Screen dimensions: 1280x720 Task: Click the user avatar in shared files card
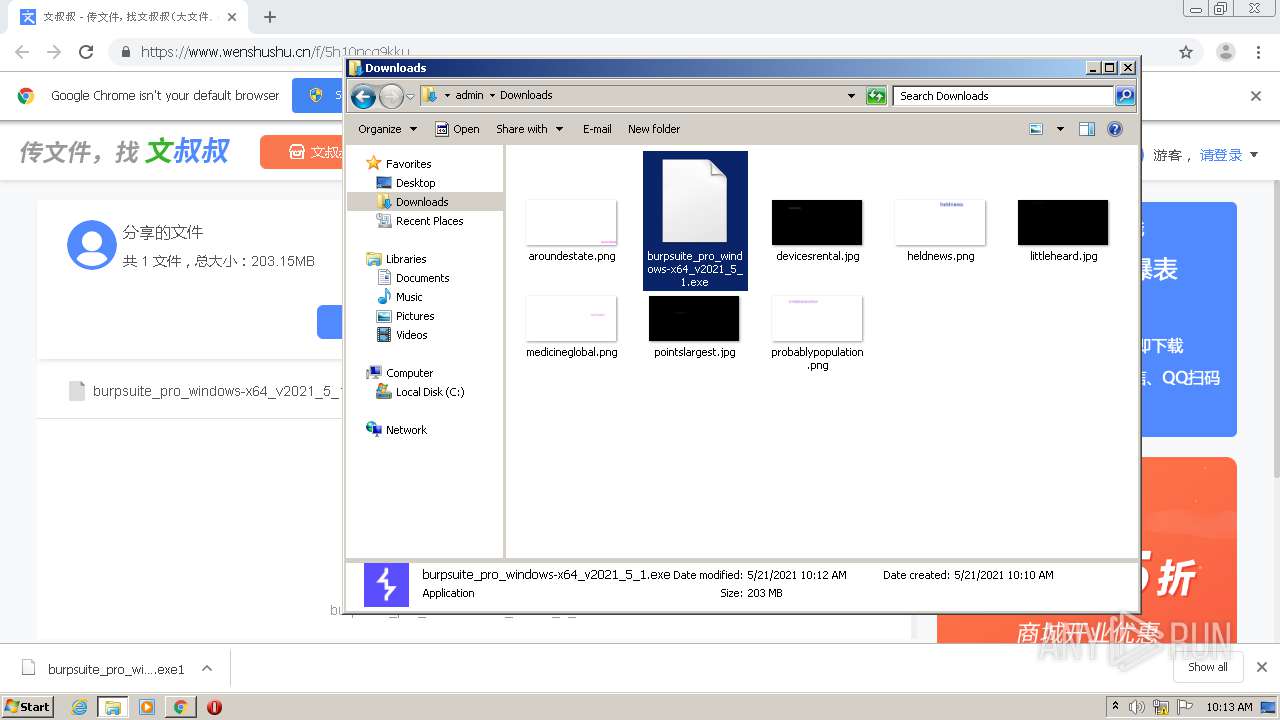91,245
